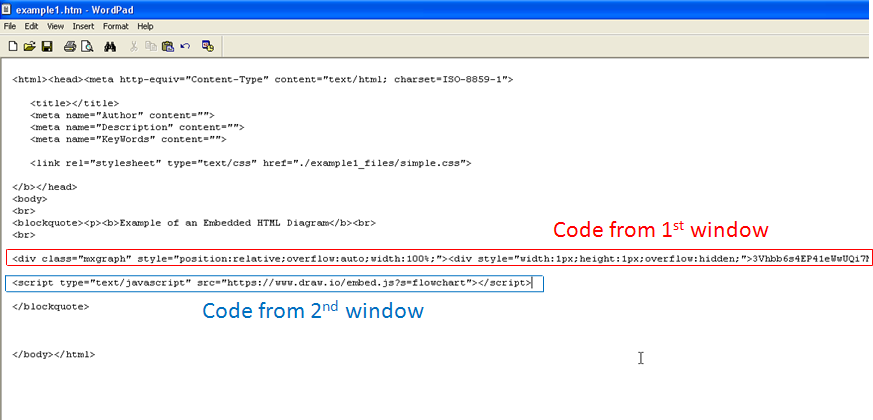Click the </blockquote> line
This screenshot has width=873, height=420.
click(51, 306)
